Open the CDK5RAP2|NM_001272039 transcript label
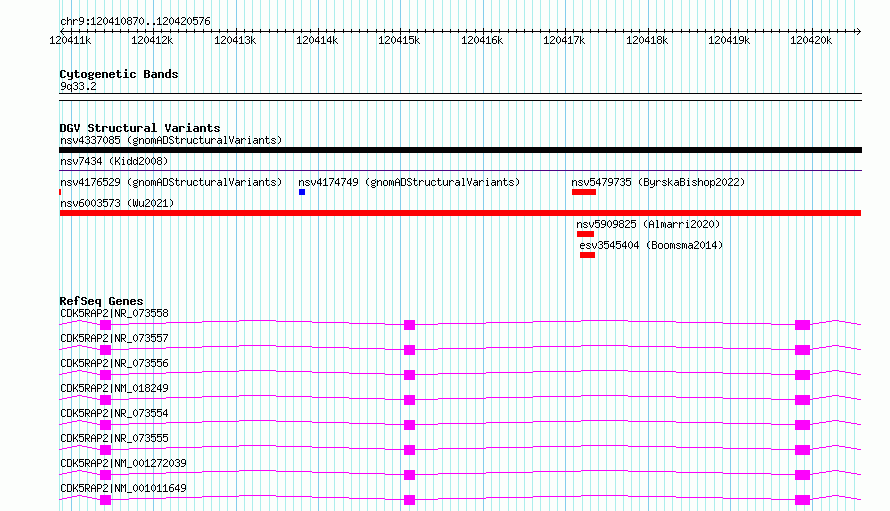This screenshot has width=890, height=511. (x=123, y=463)
